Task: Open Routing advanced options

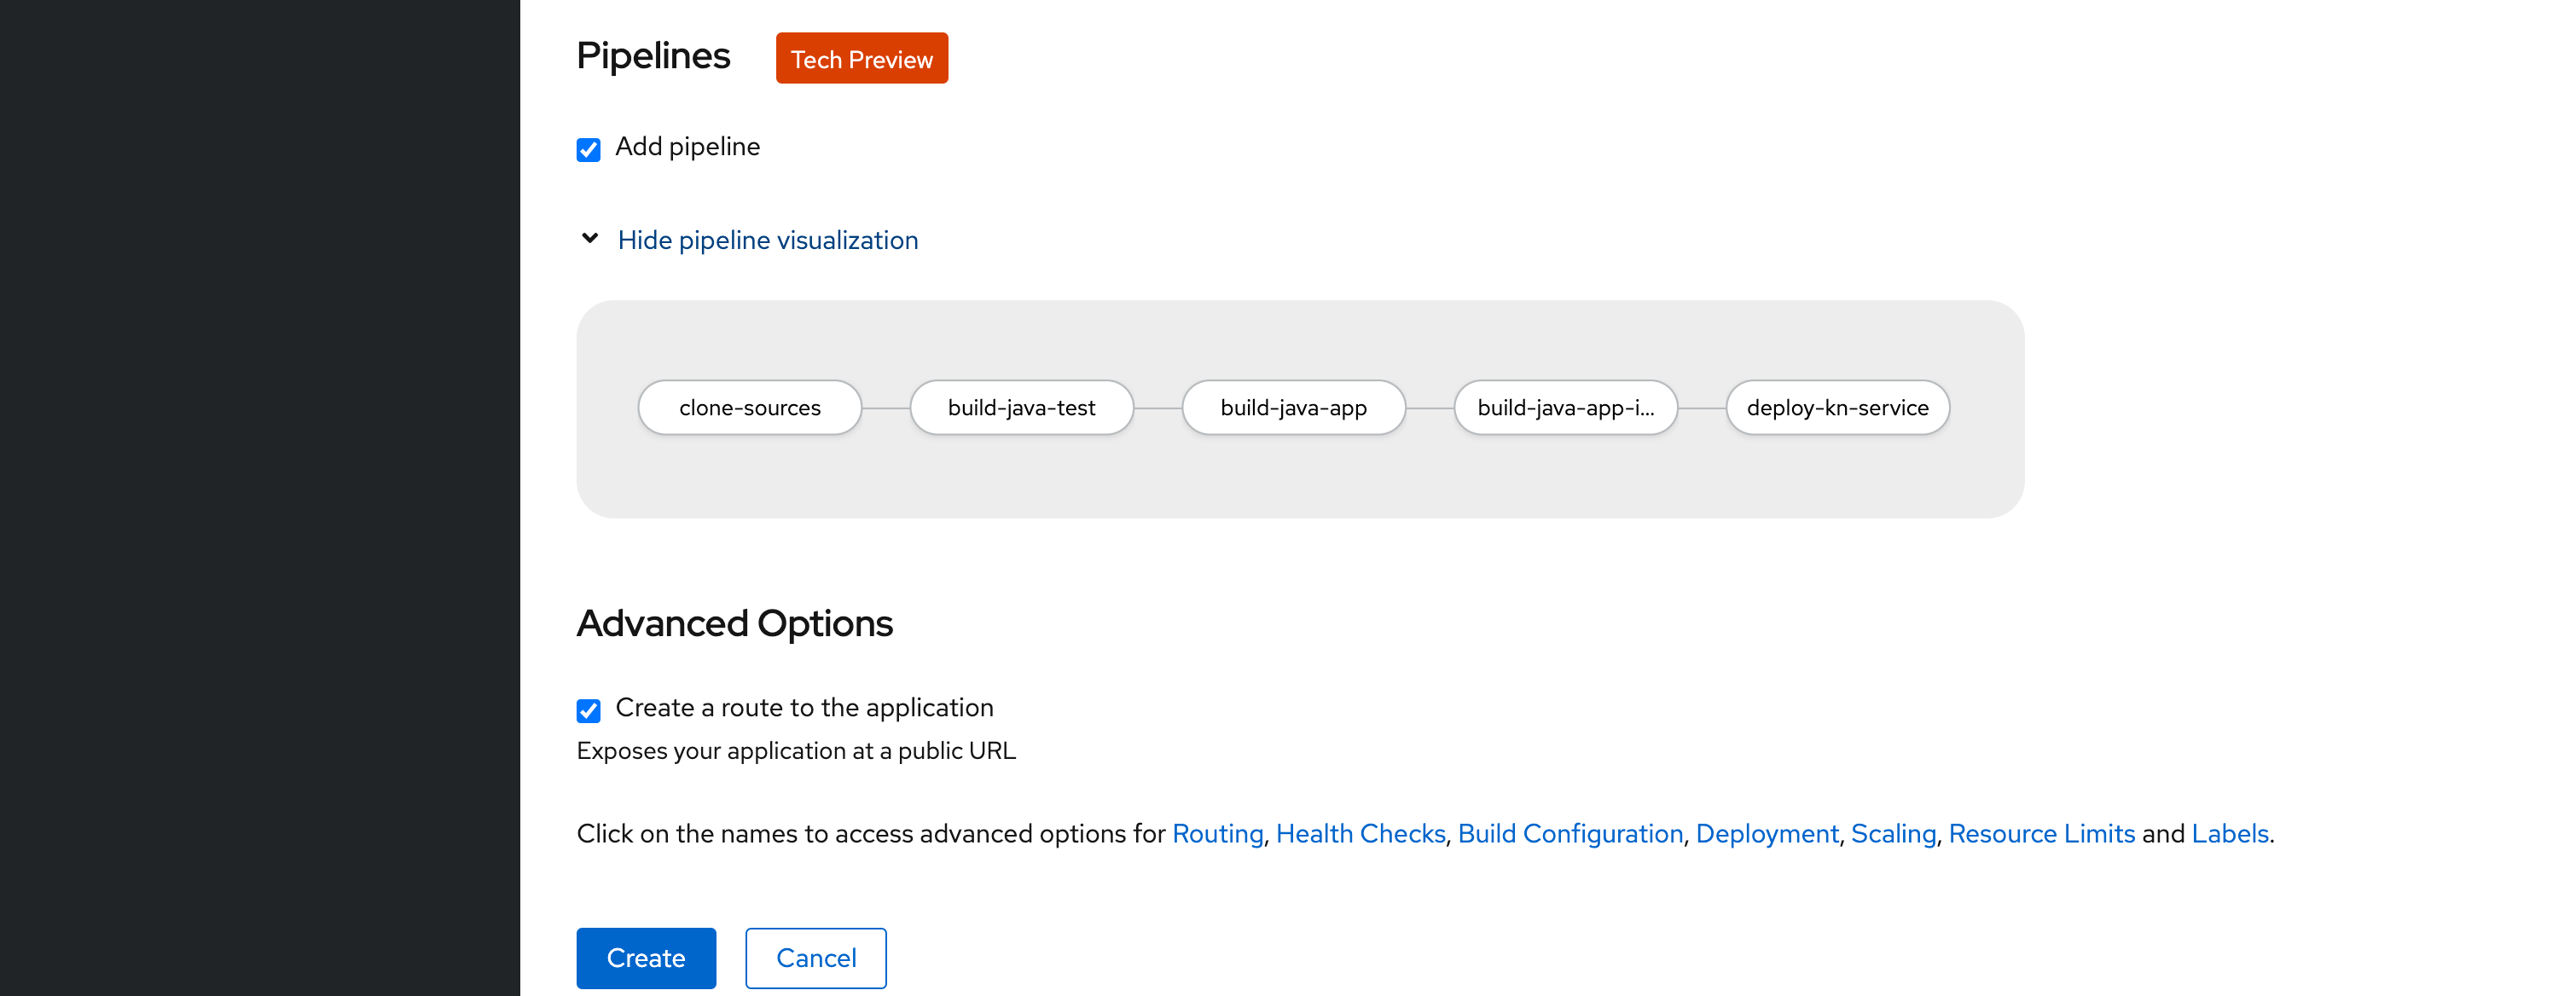Action: coord(1217,833)
